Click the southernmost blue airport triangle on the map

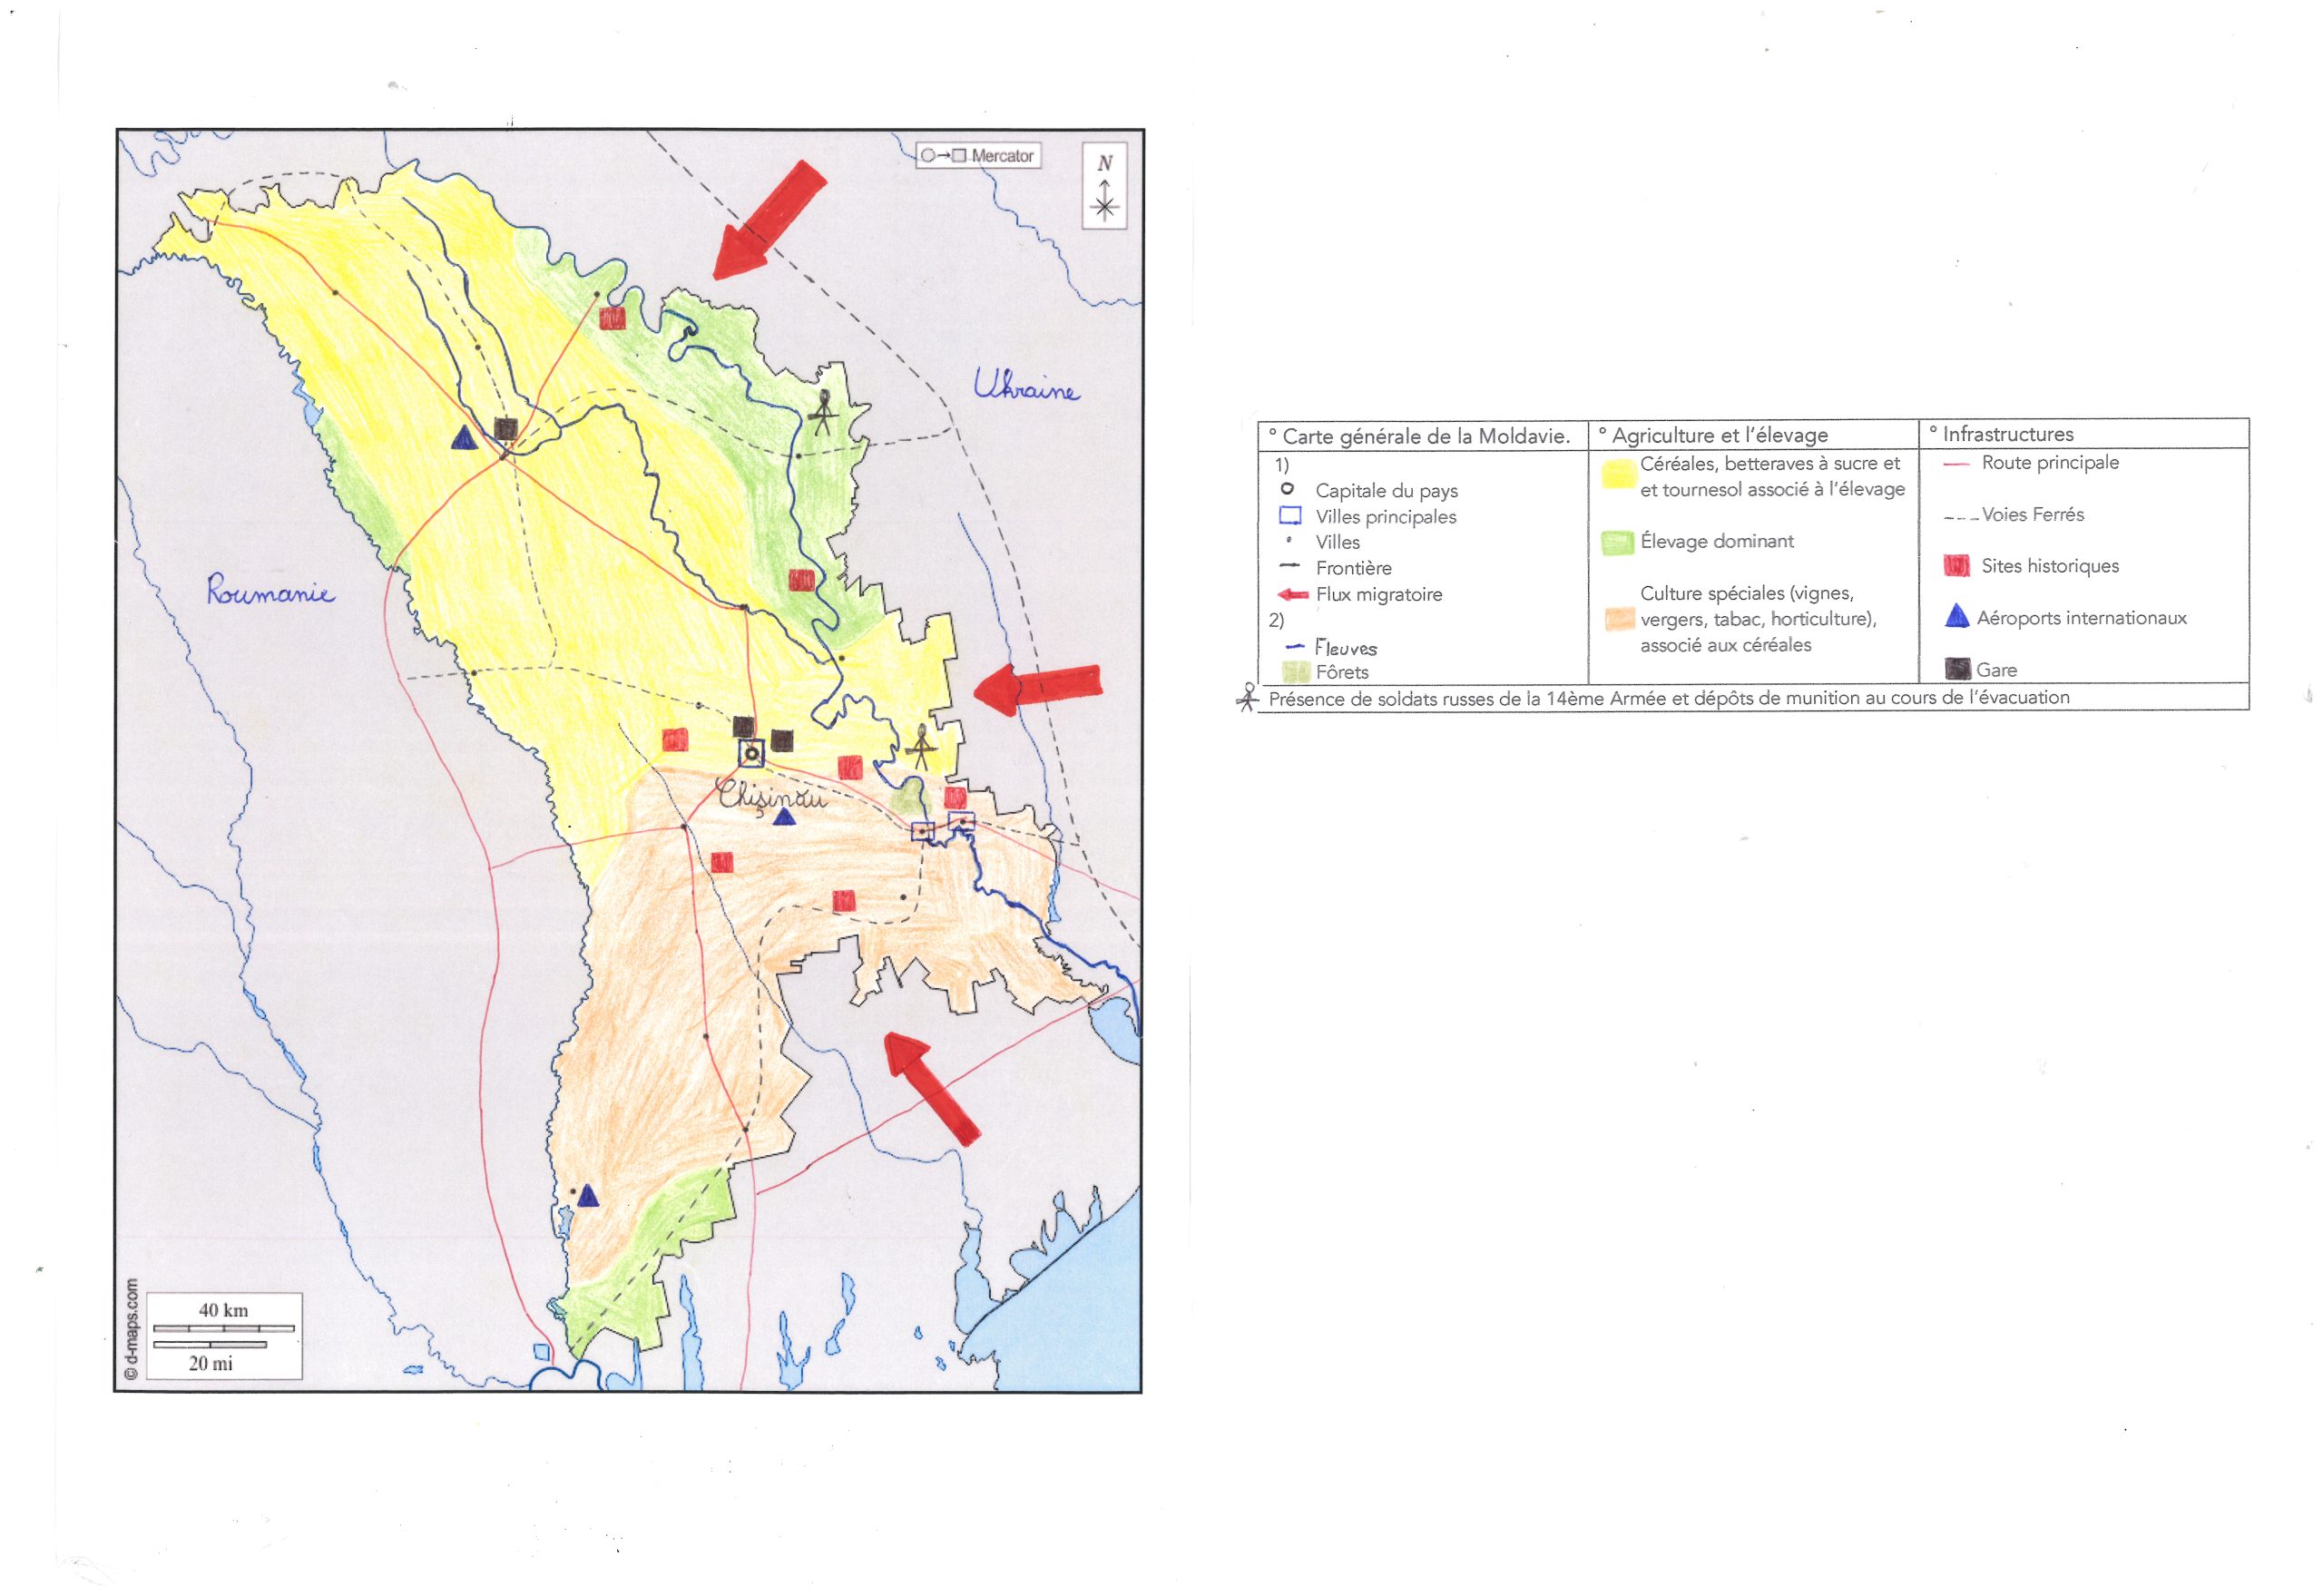click(588, 1196)
